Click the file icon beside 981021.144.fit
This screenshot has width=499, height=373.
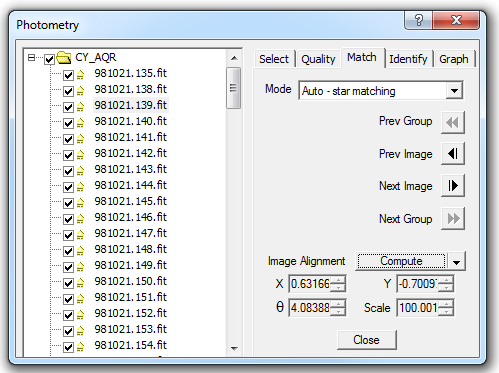tap(80, 187)
